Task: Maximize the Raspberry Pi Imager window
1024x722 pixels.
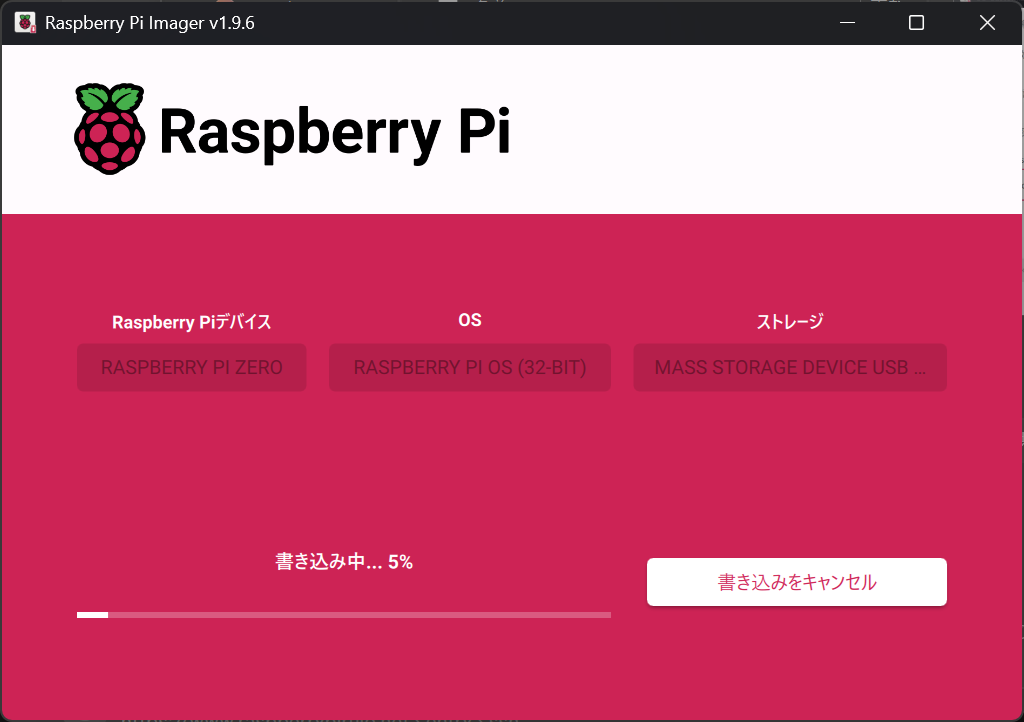Action: [x=916, y=22]
